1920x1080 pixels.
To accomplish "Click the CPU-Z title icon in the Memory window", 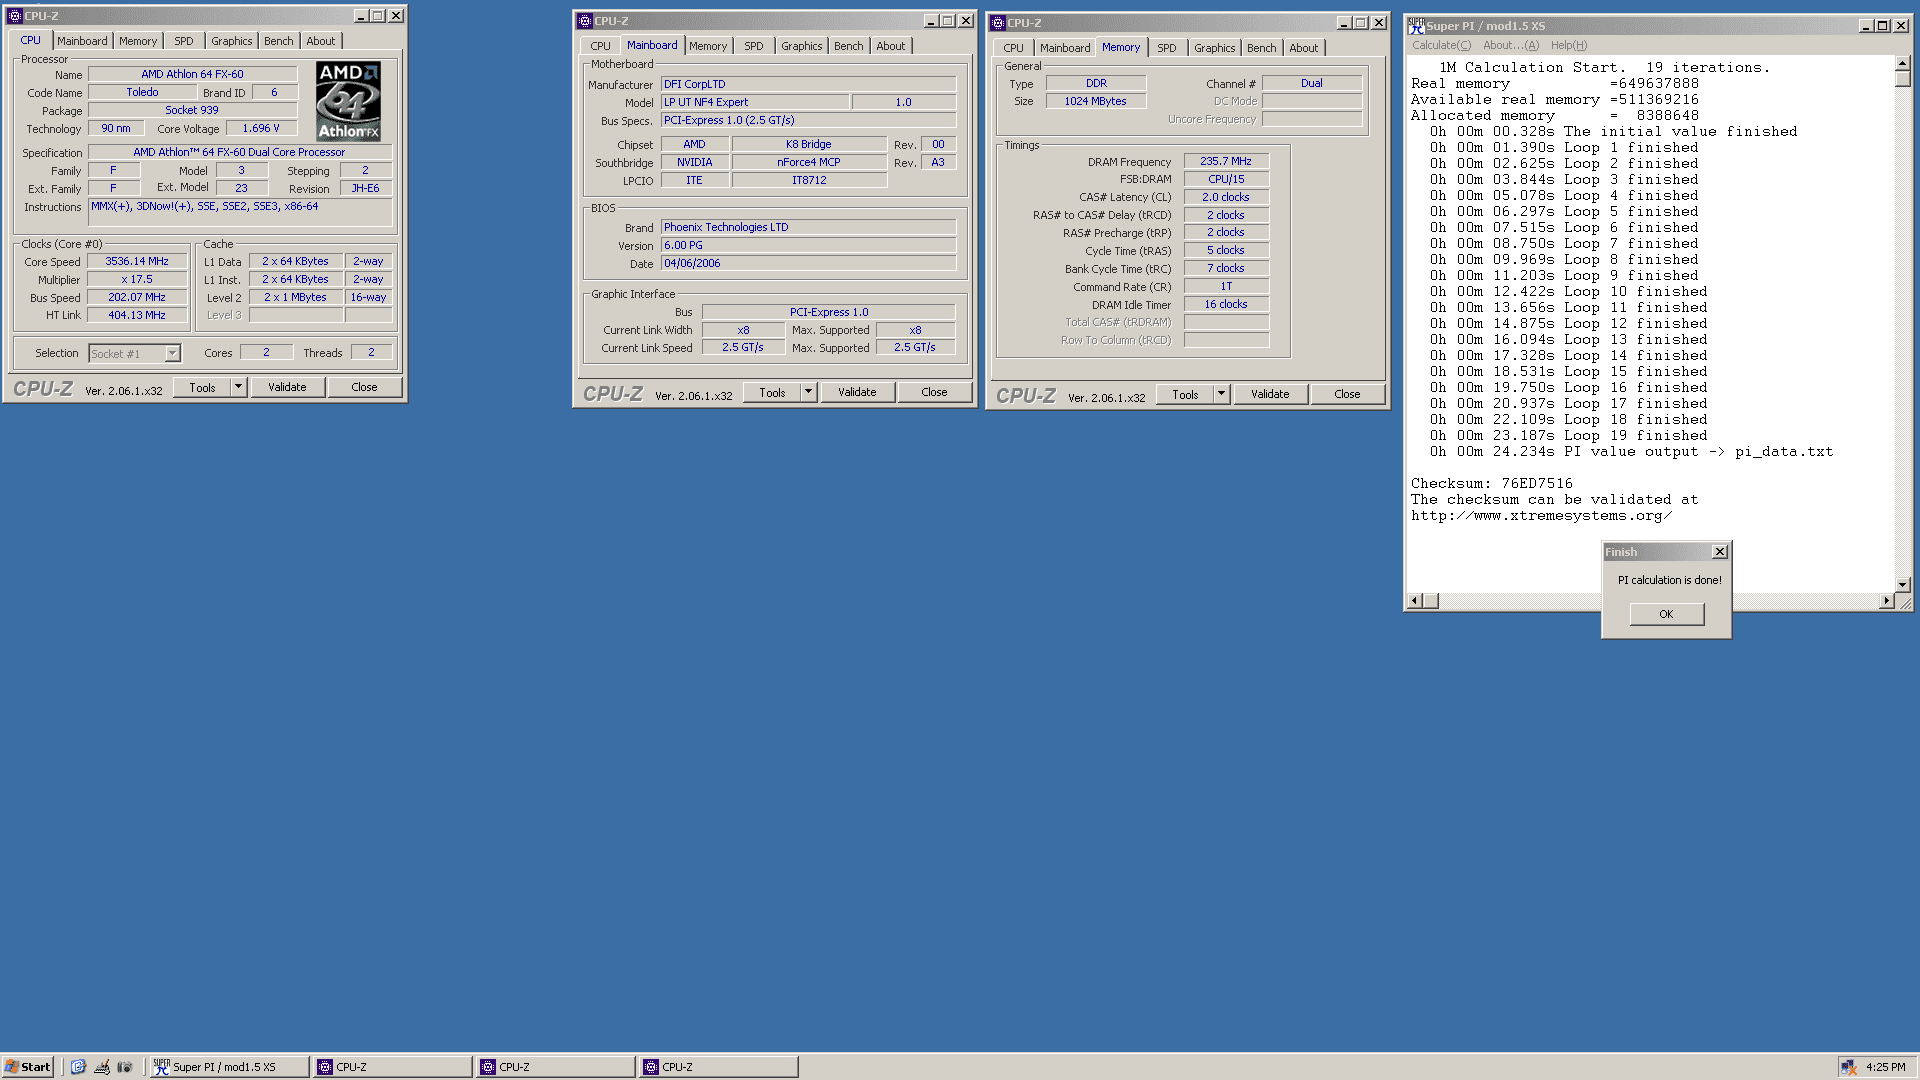I will 998,23.
